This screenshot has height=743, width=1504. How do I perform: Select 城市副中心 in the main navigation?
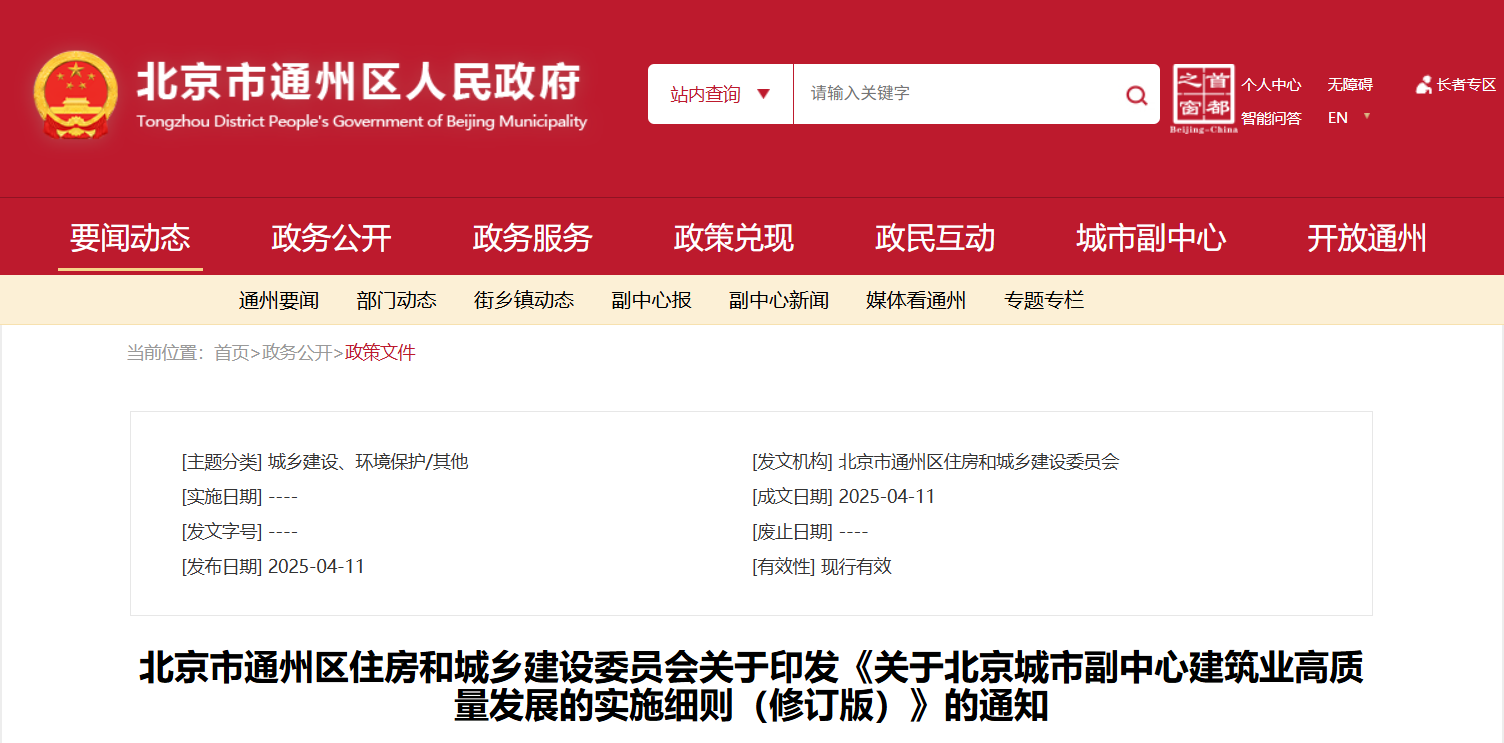[x=1151, y=239]
